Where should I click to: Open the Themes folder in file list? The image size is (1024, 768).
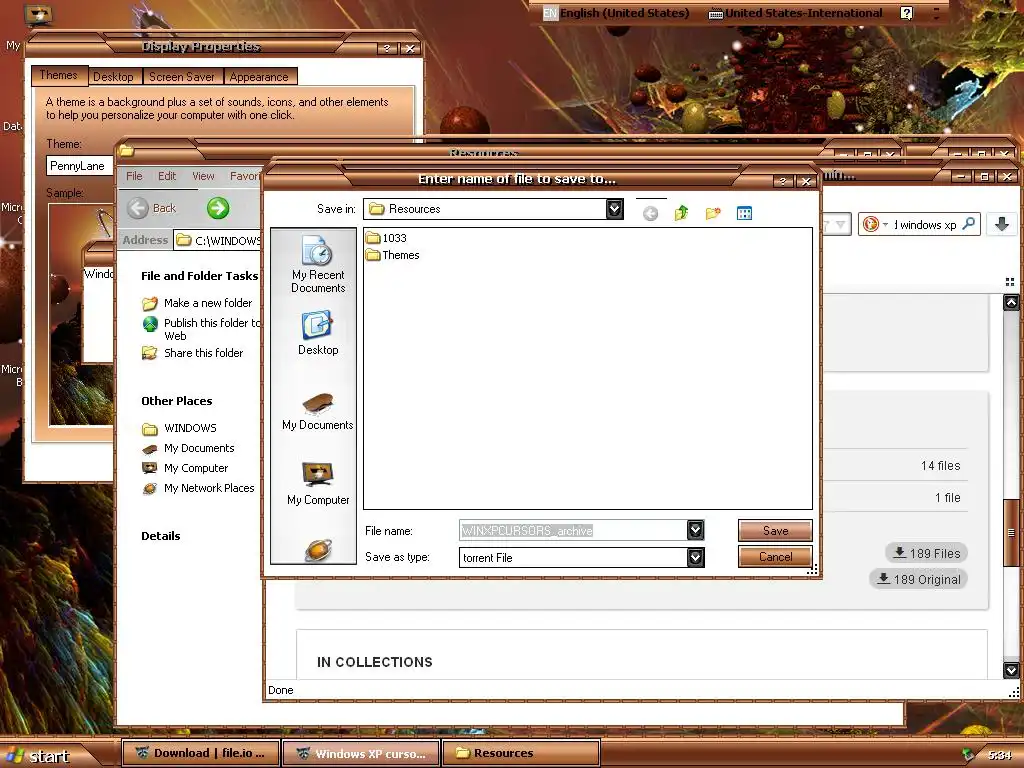point(392,255)
